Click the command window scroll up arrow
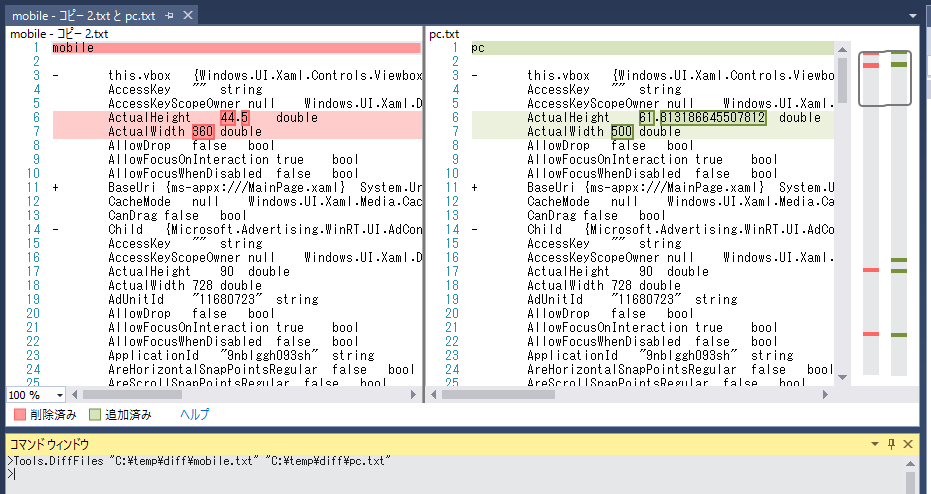The height and width of the screenshot is (494, 931). tap(909, 464)
